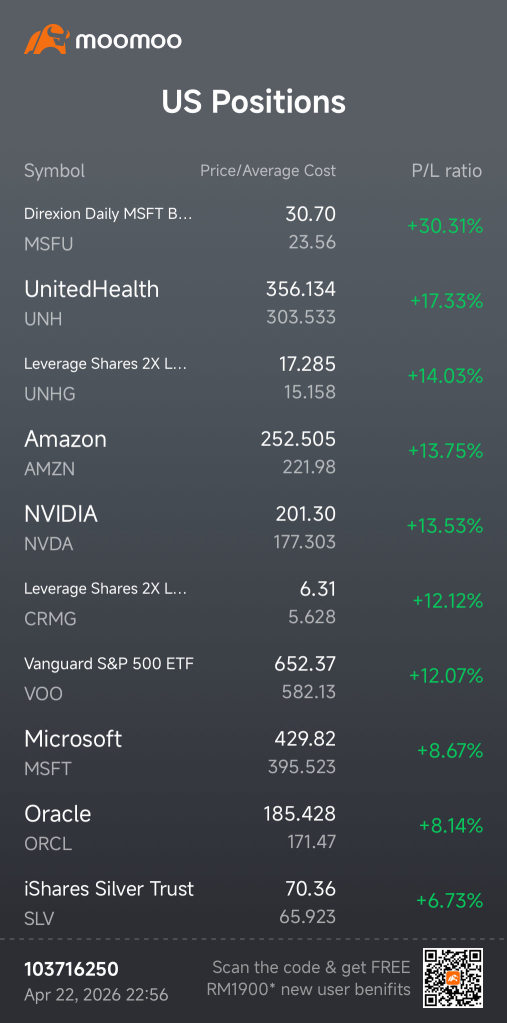Viewport: 507px width, 1023px height.
Task: Select the Price/Average Cost column header
Action: pos(268,171)
